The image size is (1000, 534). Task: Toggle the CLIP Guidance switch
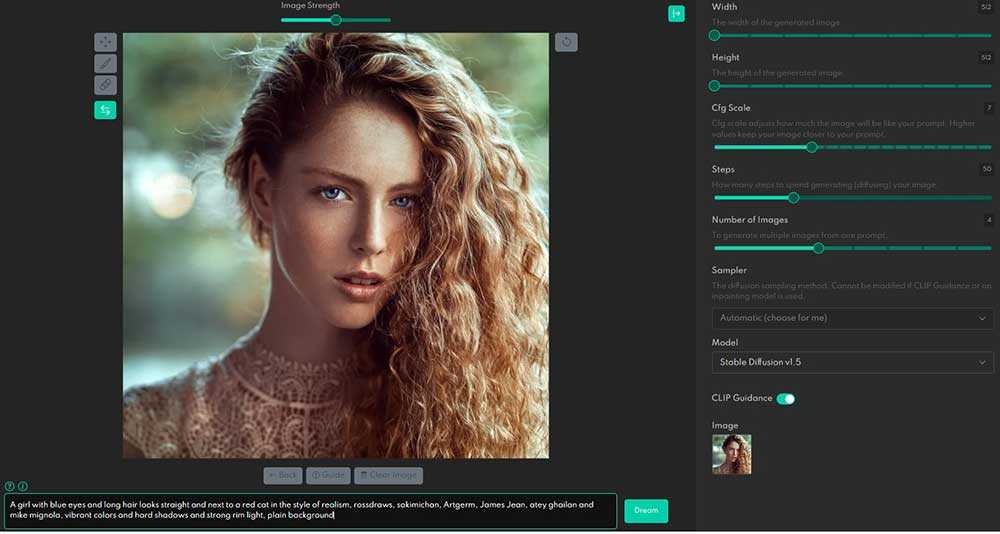coord(785,399)
